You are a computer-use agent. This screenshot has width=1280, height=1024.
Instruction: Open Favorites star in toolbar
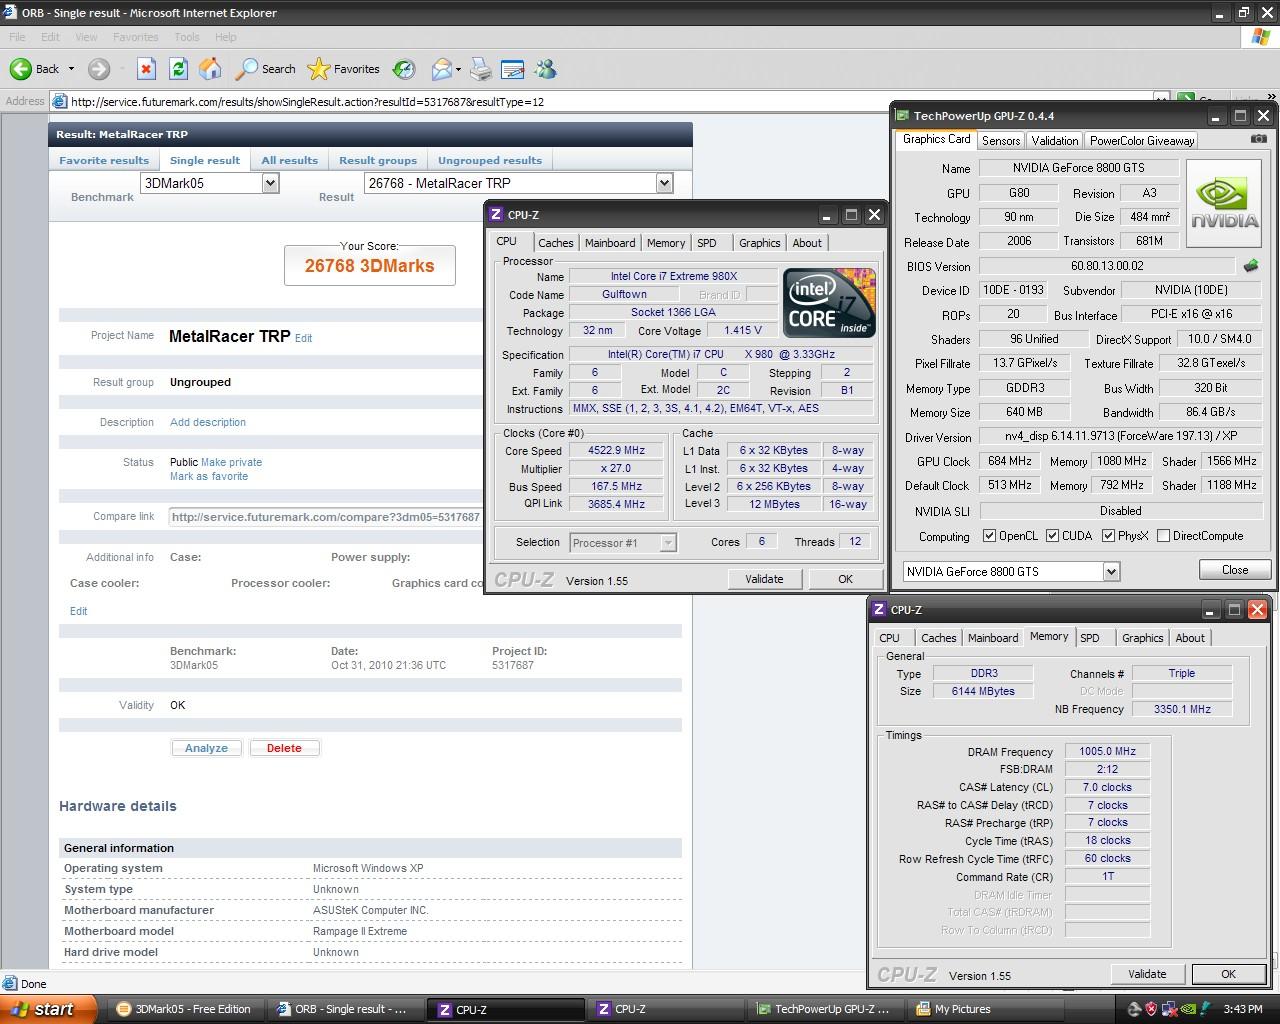(344, 69)
